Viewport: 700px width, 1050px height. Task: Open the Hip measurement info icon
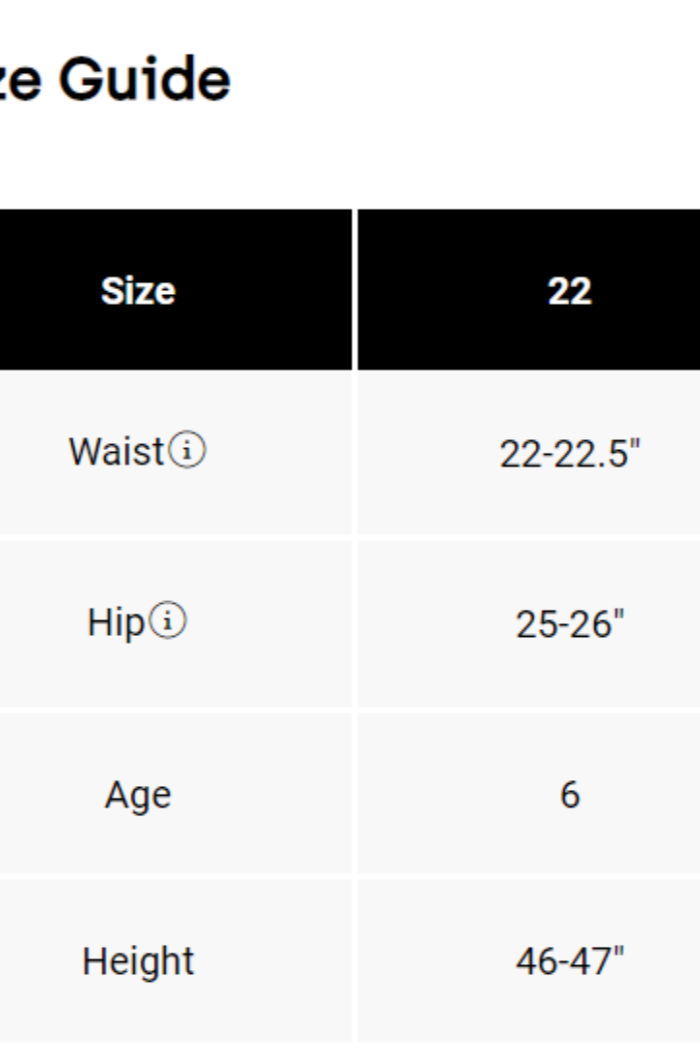point(168,622)
